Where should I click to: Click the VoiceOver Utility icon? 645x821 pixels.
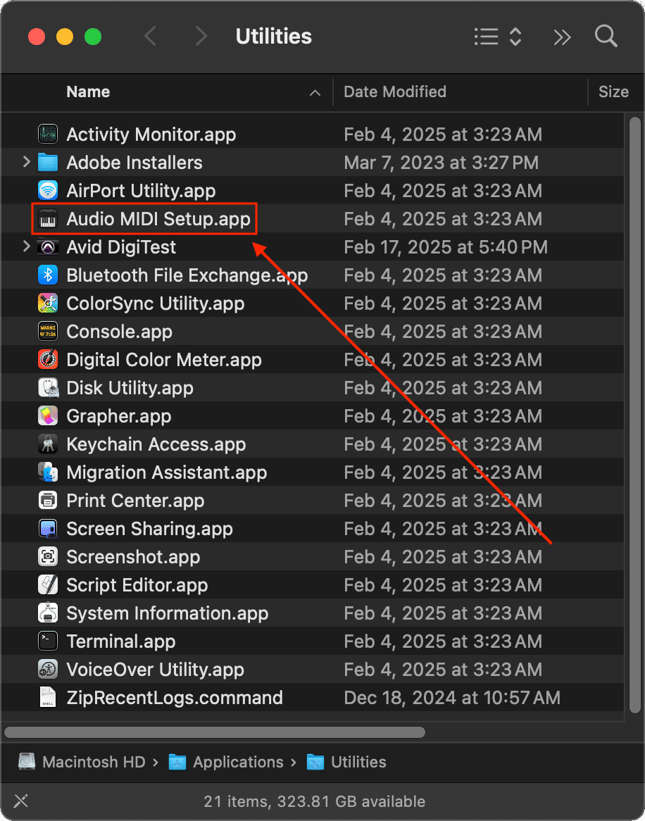coord(48,670)
